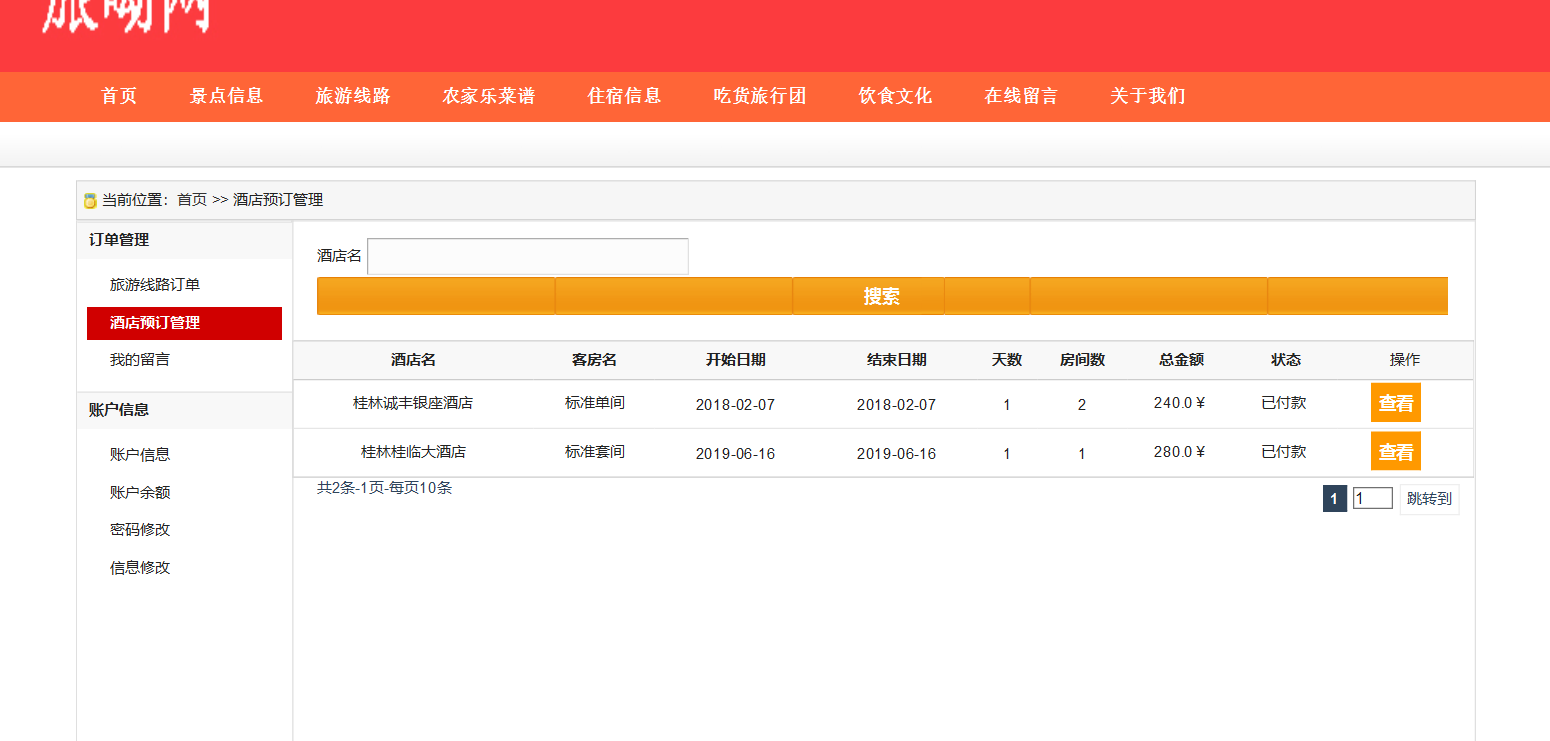Click the site logo in header
Viewport: 1550px width, 741px height.
coord(126,16)
